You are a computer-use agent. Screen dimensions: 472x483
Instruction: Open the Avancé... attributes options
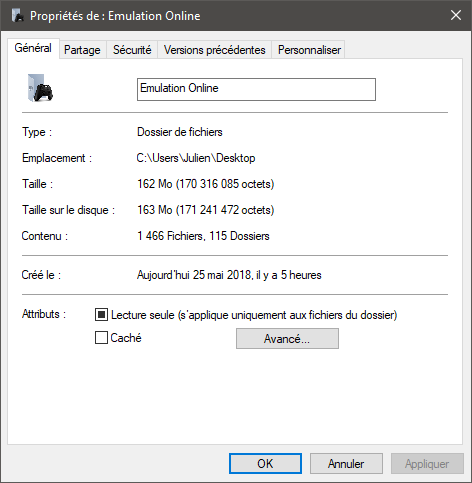(287, 339)
